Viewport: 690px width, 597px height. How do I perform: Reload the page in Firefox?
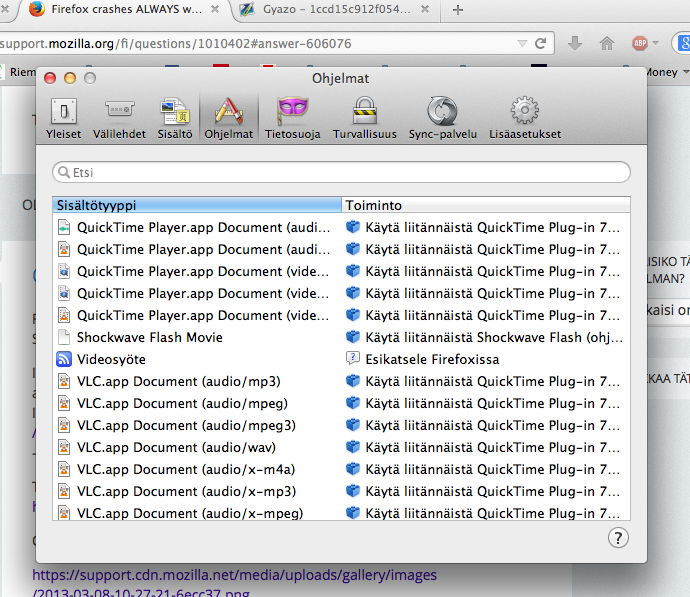[540, 43]
